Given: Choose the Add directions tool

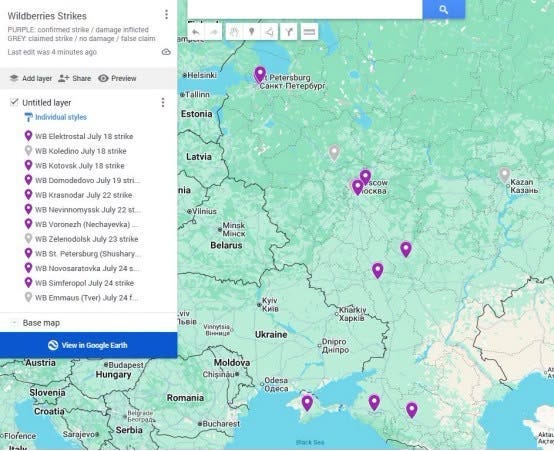Looking at the screenshot, I should click(289, 32).
